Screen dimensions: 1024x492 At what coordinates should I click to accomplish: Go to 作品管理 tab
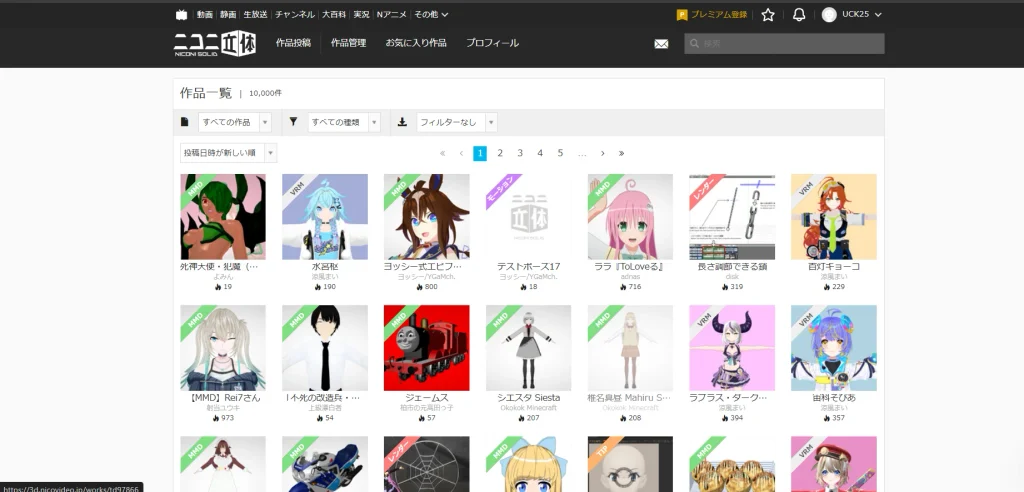click(349, 43)
